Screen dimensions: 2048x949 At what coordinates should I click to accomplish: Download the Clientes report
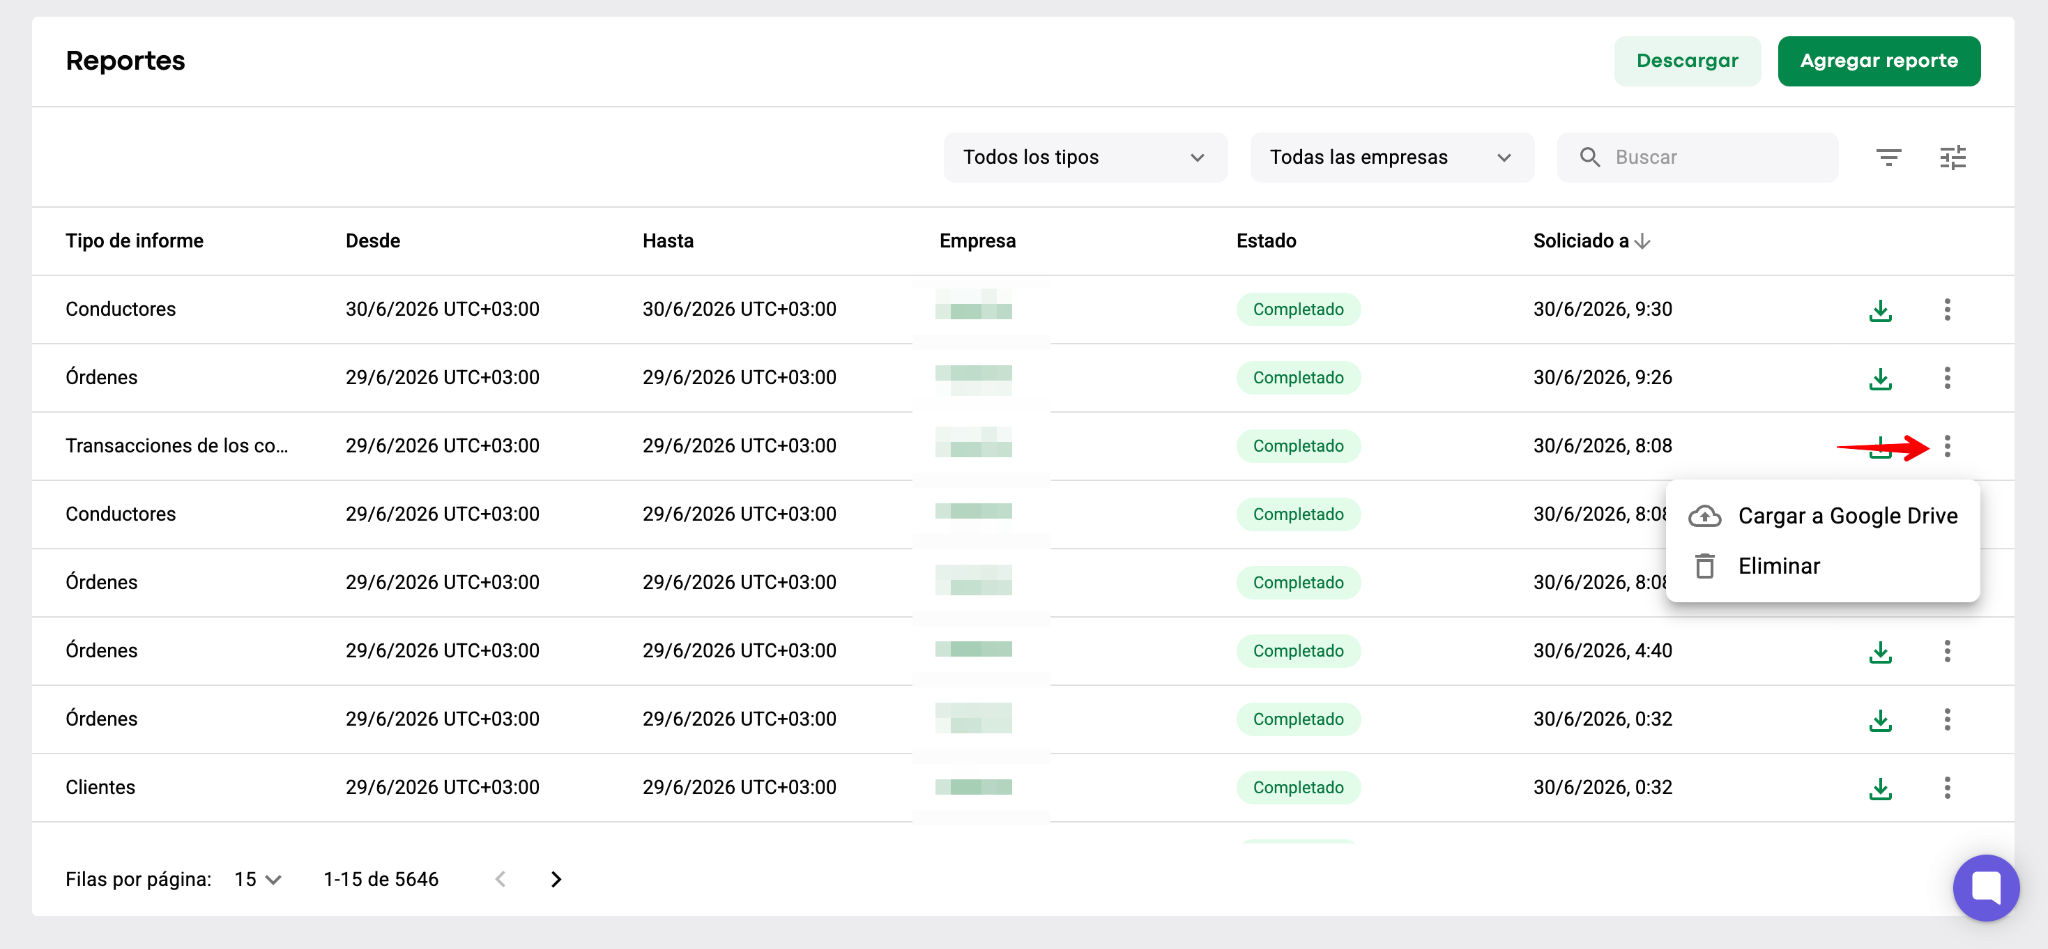(x=1880, y=788)
